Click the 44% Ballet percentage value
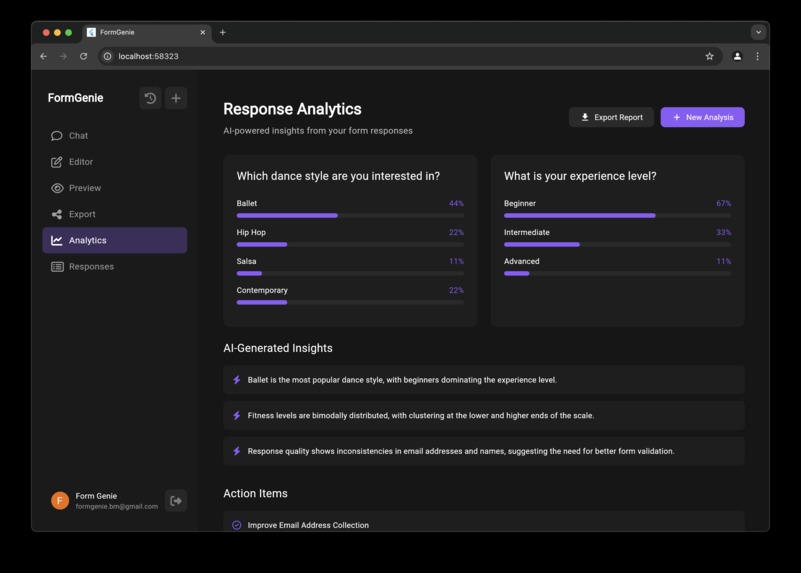The width and height of the screenshot is (801, 573). point(456,203)
